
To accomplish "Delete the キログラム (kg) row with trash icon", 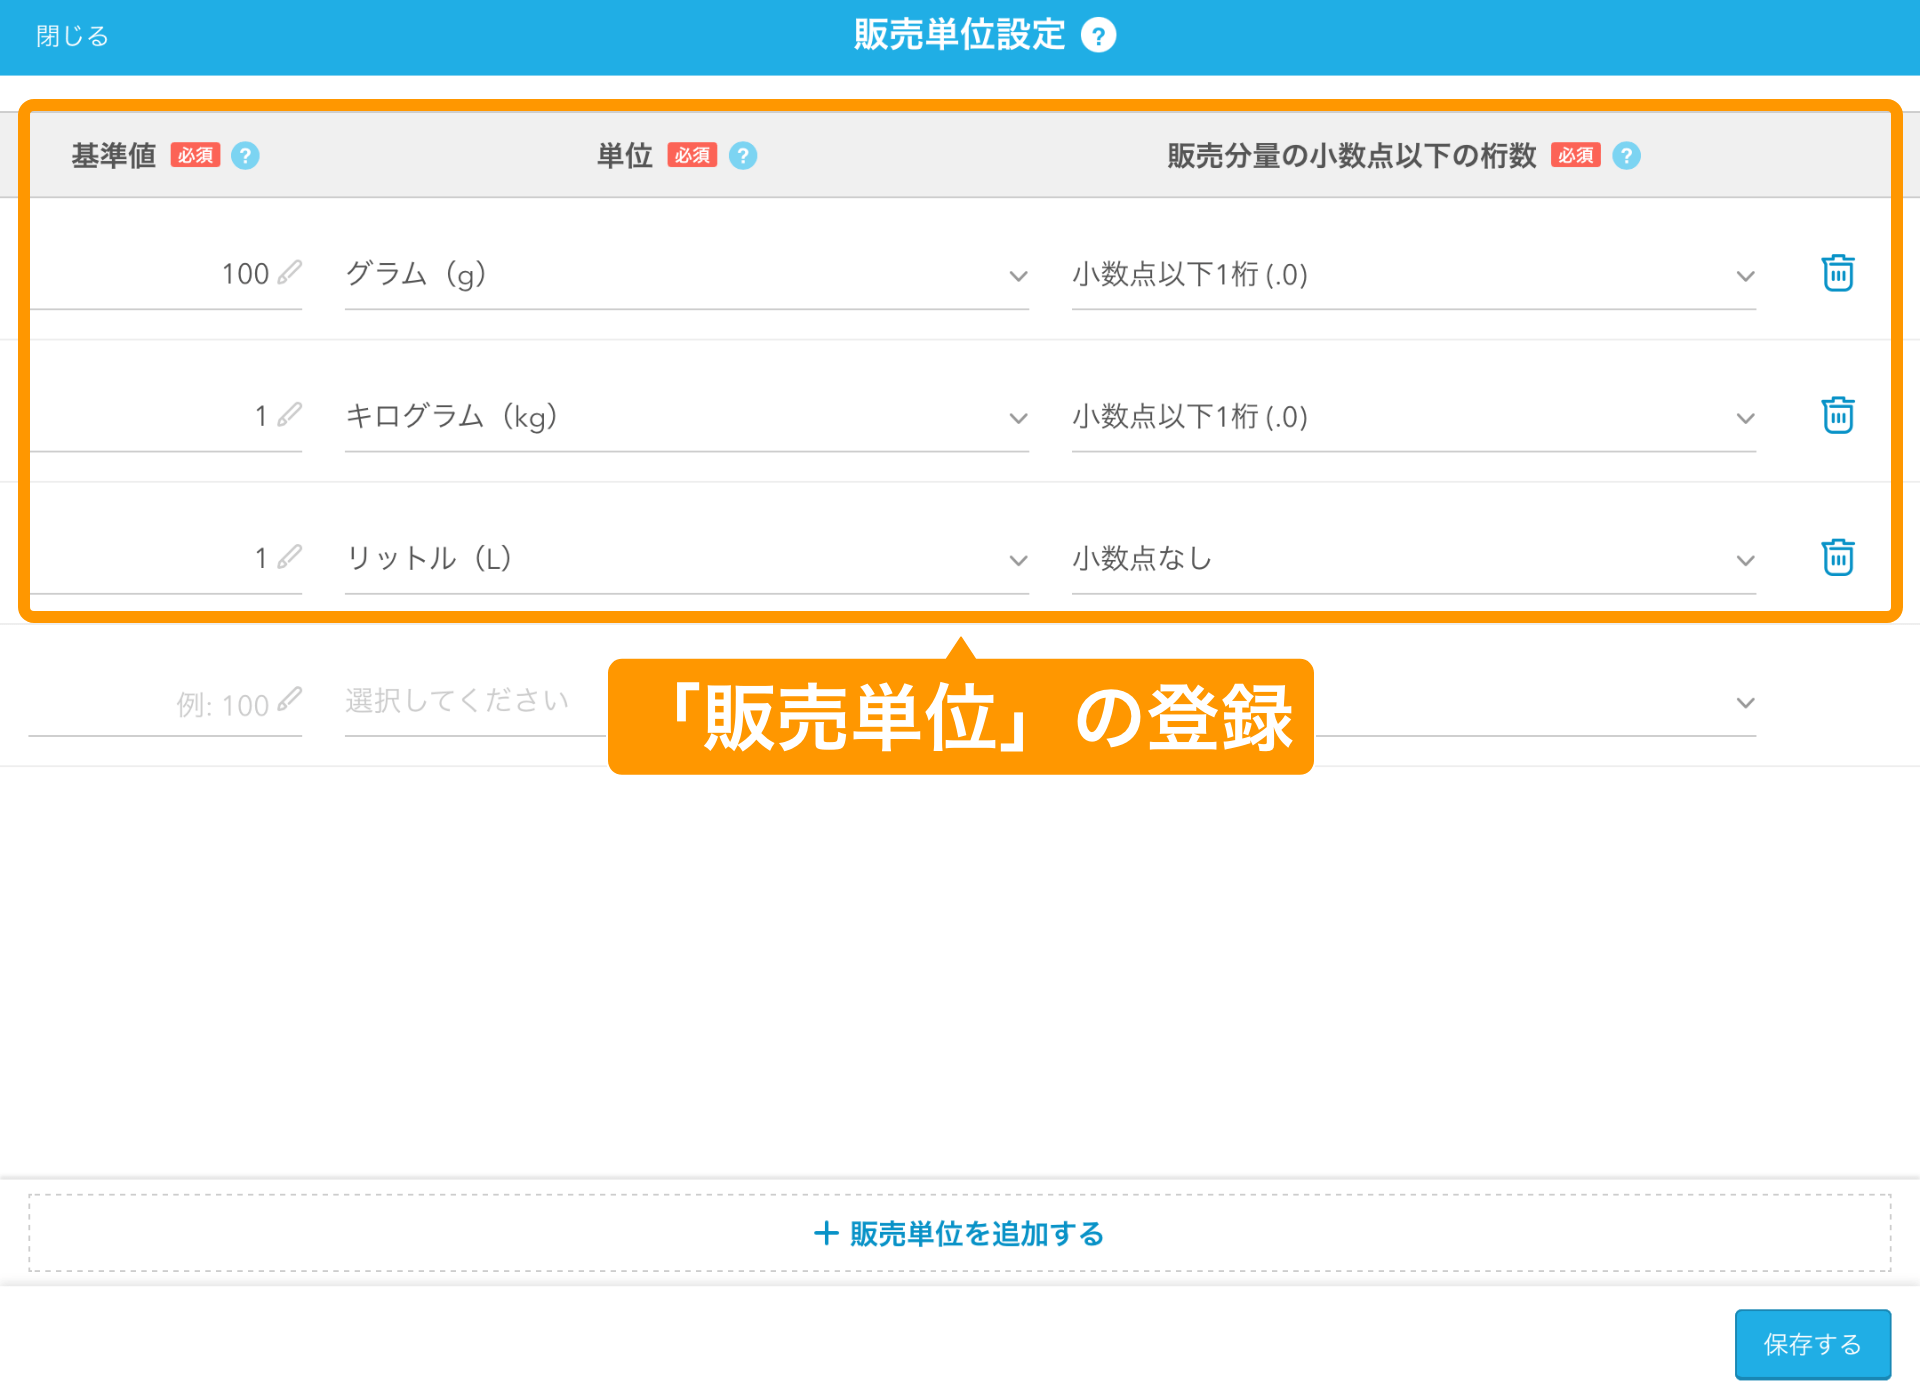I will click(x=1838, y=415).
